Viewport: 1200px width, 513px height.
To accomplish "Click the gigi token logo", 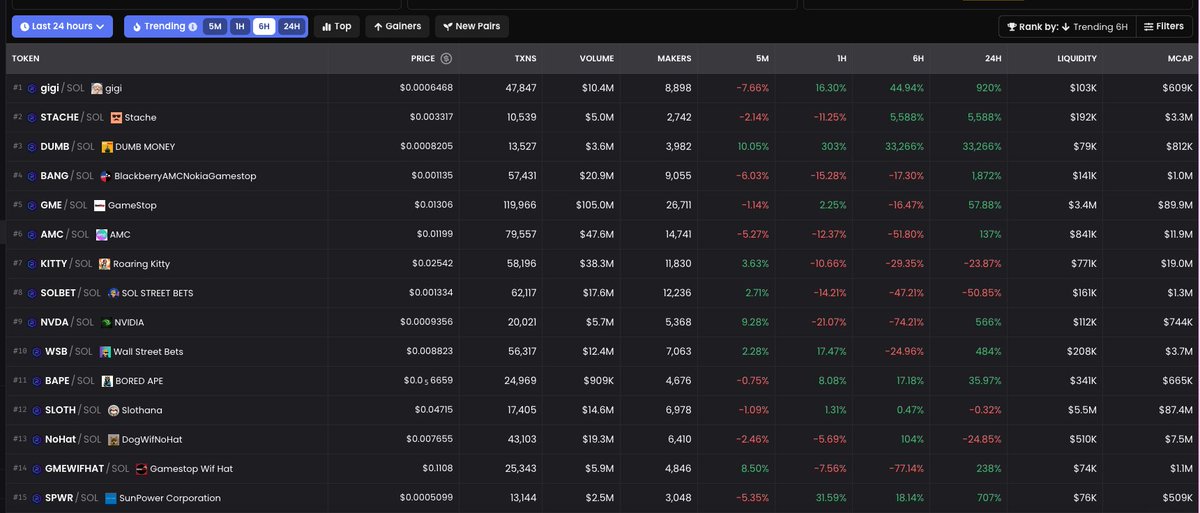I will tap(96, 88).
